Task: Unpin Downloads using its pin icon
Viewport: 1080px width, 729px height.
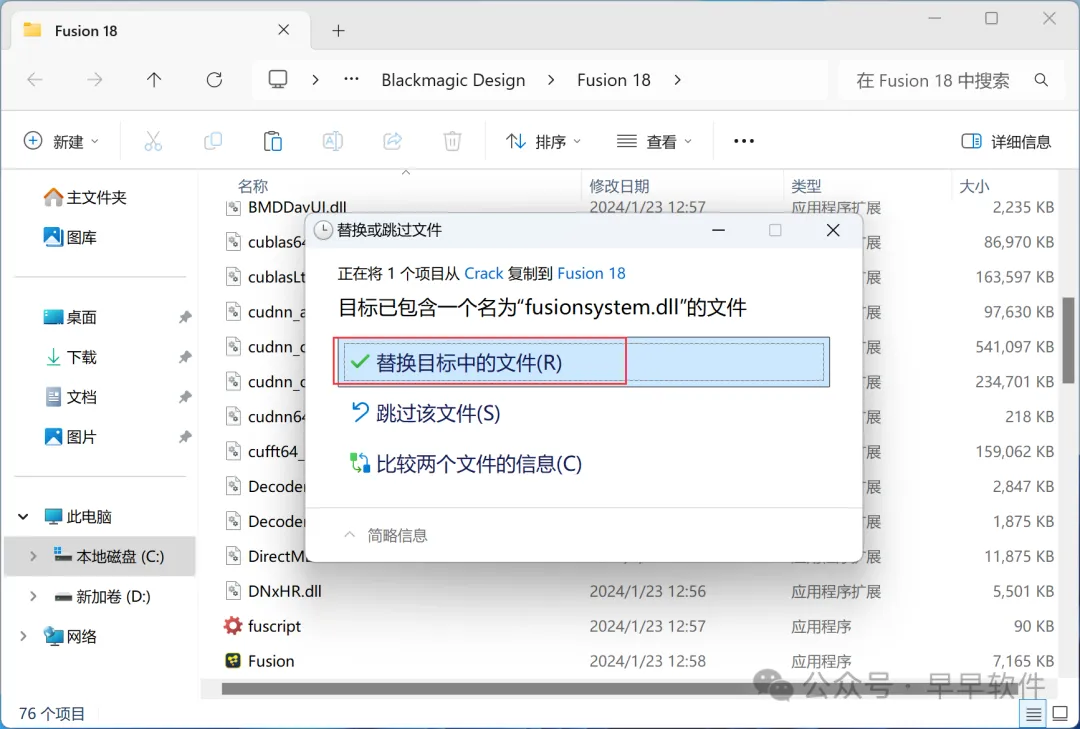Action: coord(185,357)
